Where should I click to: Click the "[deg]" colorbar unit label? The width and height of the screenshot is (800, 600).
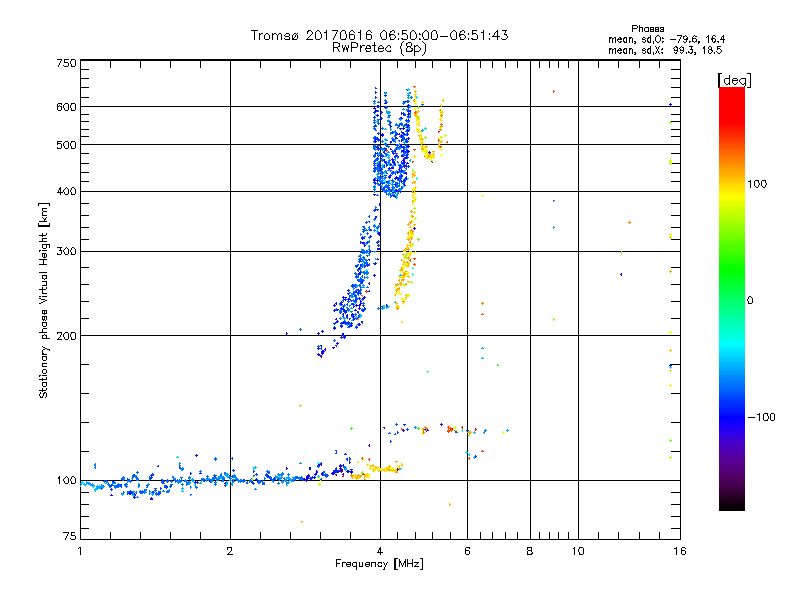coord(734,81)
